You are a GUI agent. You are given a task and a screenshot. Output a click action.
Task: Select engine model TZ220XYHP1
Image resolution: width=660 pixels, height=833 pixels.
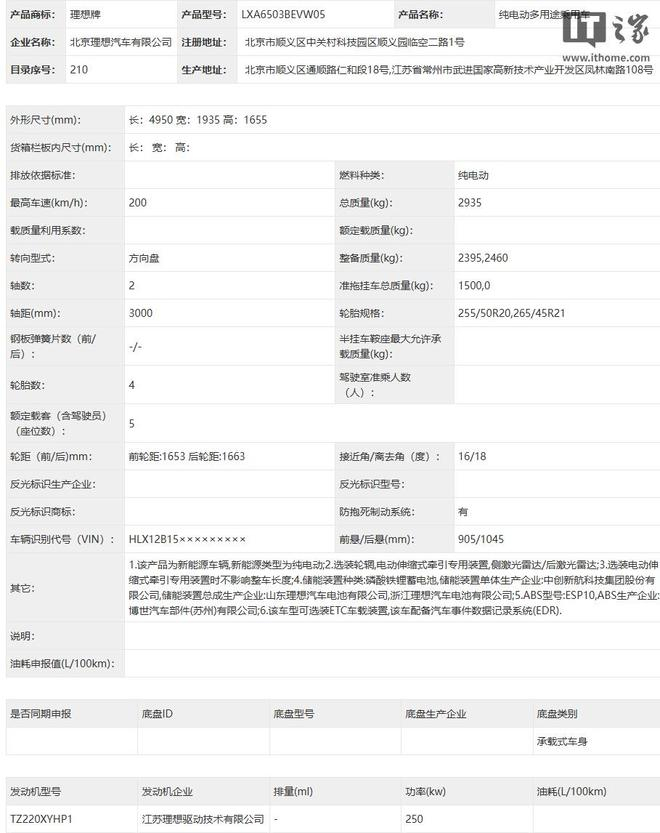[40, 819]
